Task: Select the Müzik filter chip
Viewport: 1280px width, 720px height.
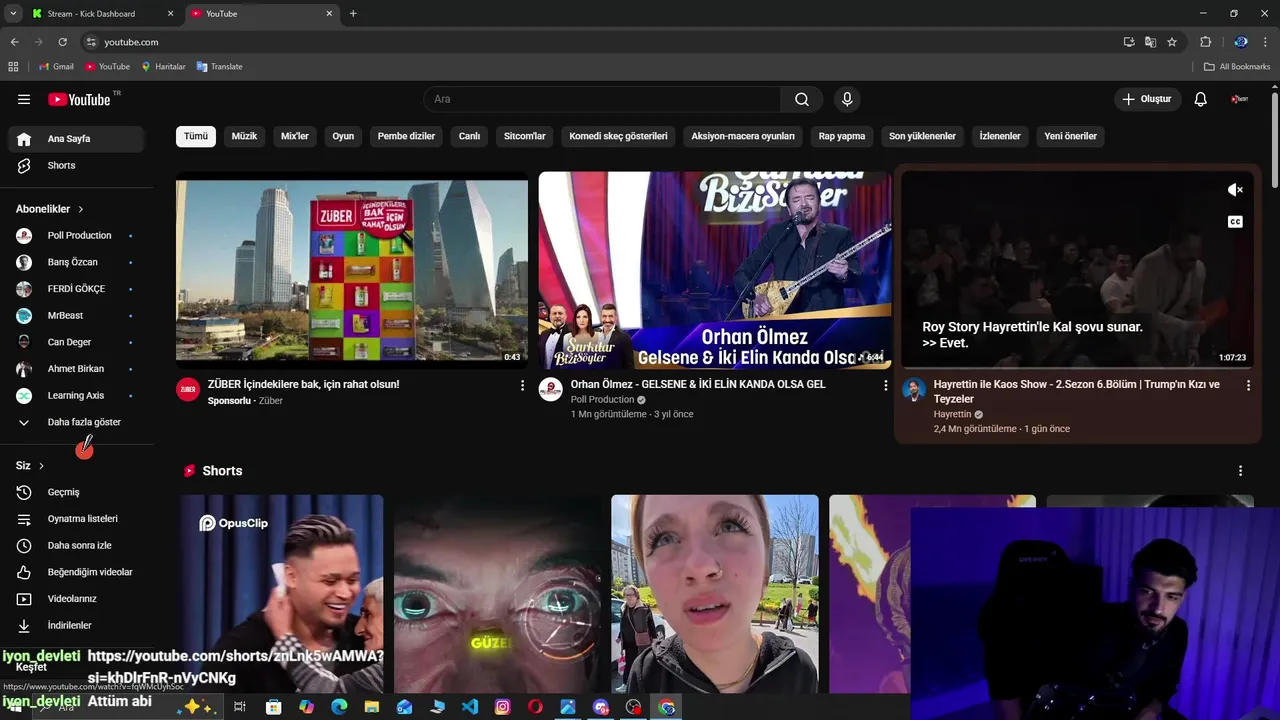Action: (x=244, y=136)
